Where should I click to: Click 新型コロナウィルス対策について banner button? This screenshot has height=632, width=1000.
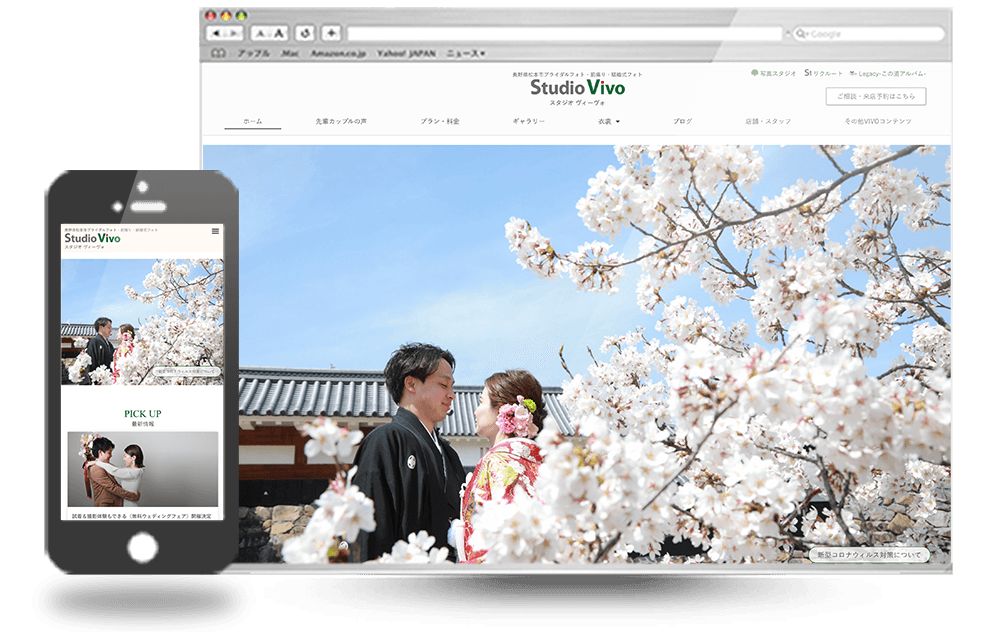869,555
